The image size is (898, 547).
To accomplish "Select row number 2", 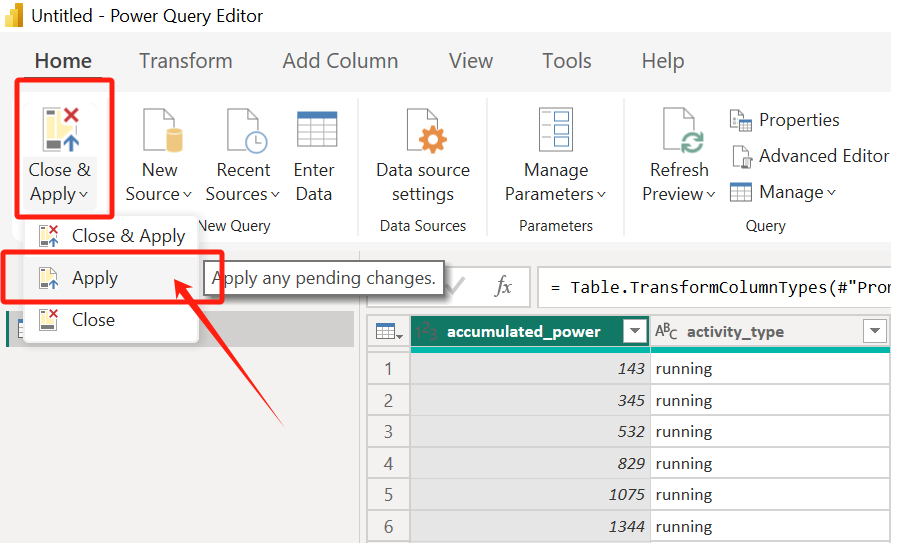I will (388, 400).
